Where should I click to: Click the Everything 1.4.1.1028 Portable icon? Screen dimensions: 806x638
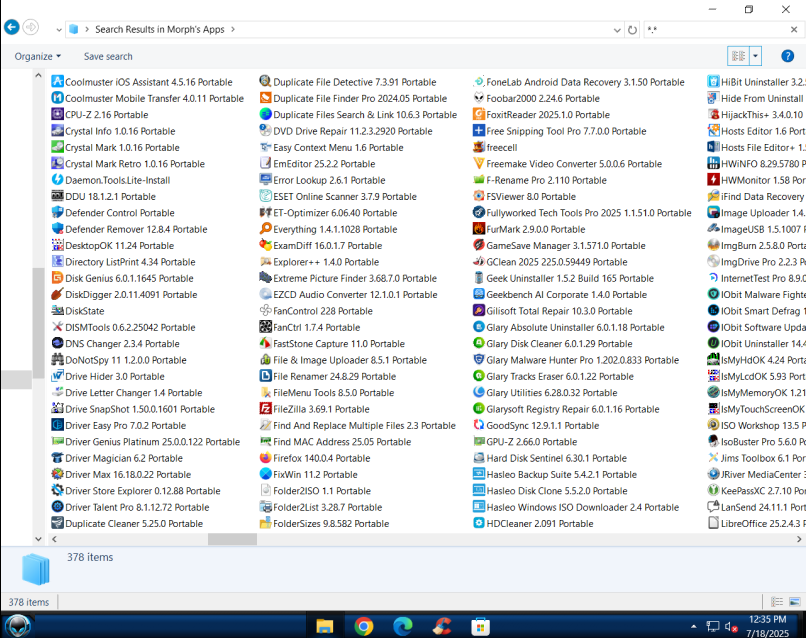point(265,229)
